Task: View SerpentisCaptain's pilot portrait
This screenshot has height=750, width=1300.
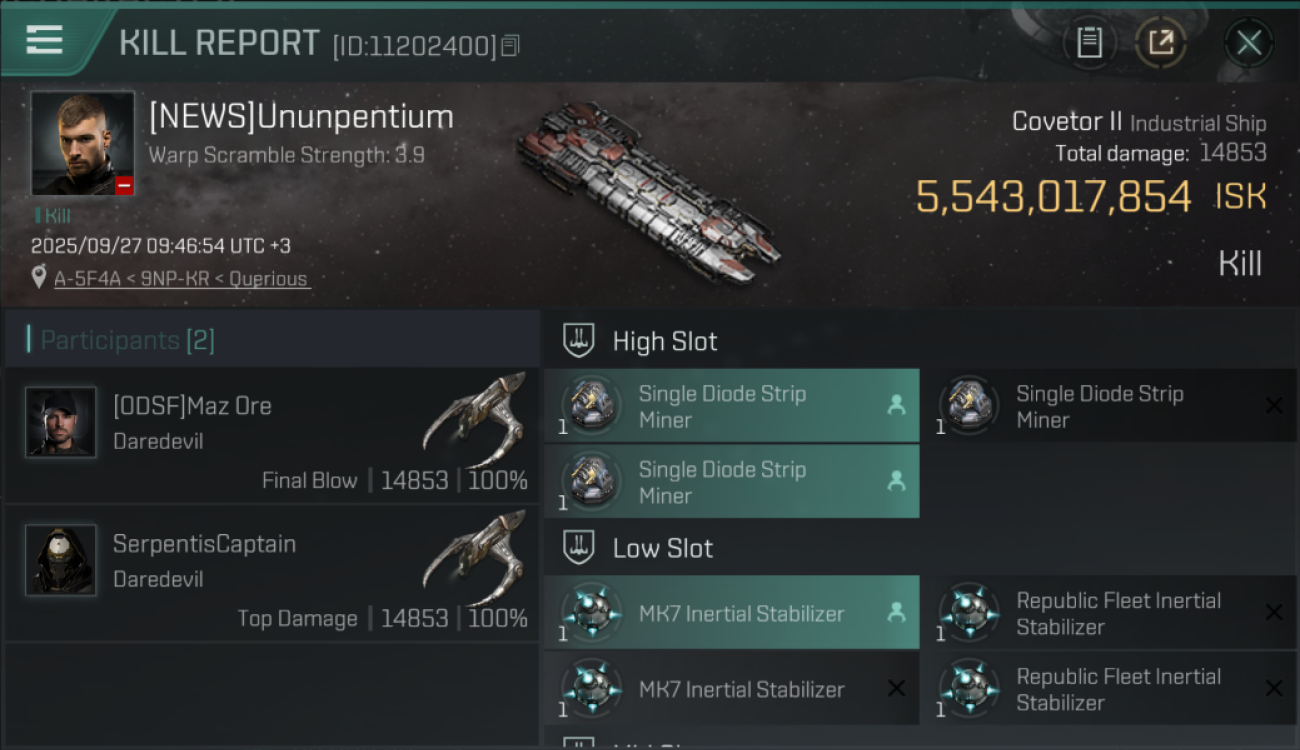Action: click(x=61, y=560)
